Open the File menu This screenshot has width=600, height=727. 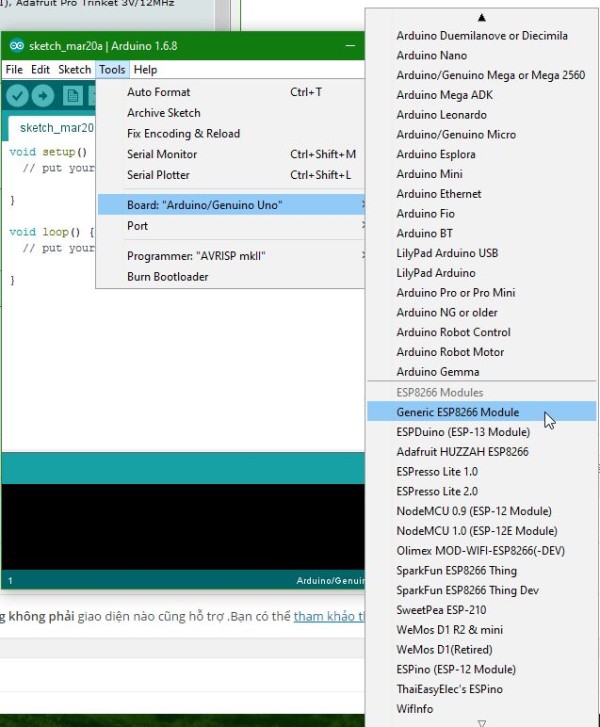[x=14, y=70]
